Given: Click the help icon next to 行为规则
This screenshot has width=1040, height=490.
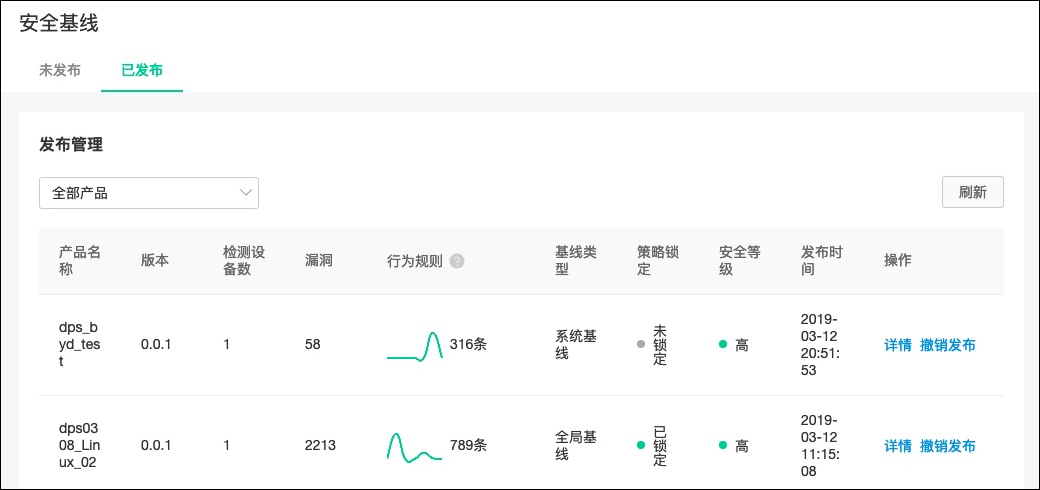Looking at the screenshot, I should [x=456, y=261].
